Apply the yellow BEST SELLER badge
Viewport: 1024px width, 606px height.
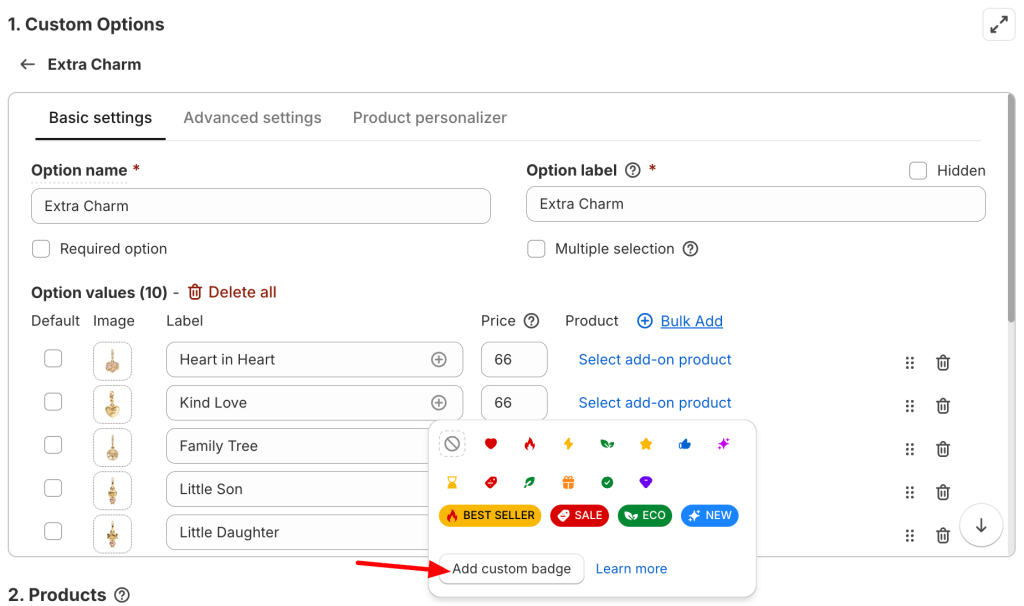tap(490, 516)
